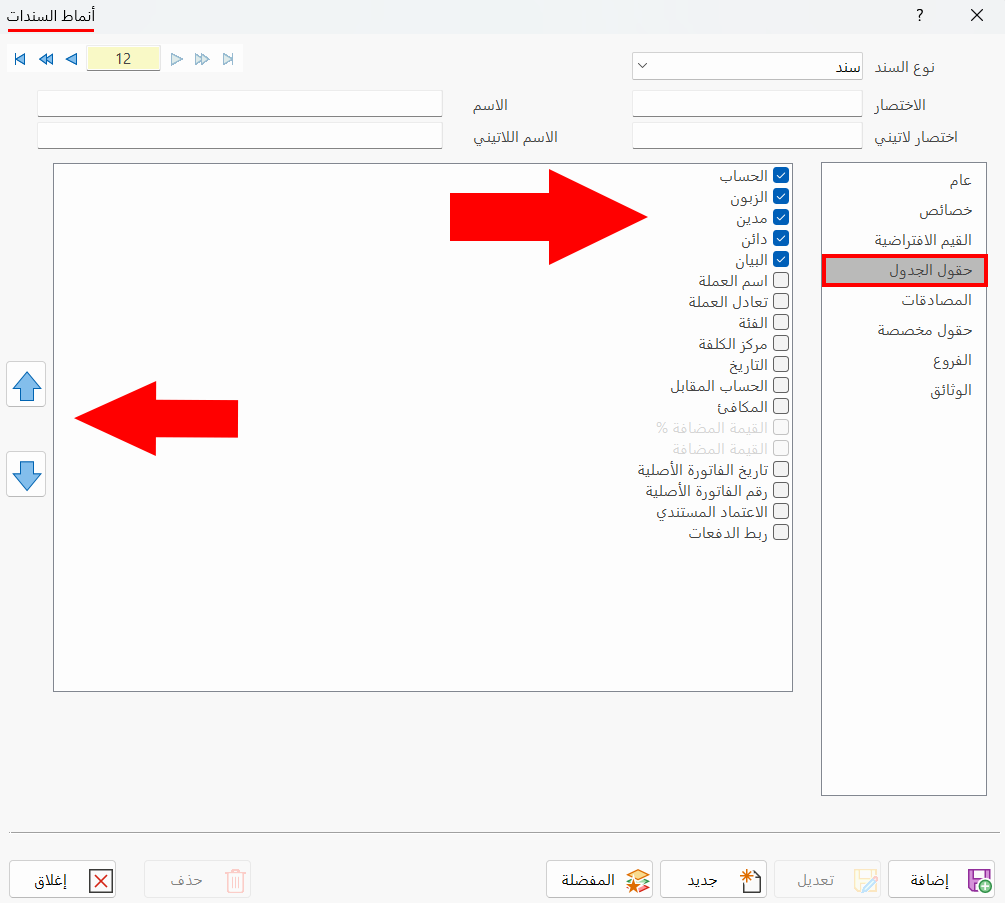Image resolution: width=1005 pixels, height=903 pixels.
Task: Switch to the خصائص section
Action: (945, 210)
